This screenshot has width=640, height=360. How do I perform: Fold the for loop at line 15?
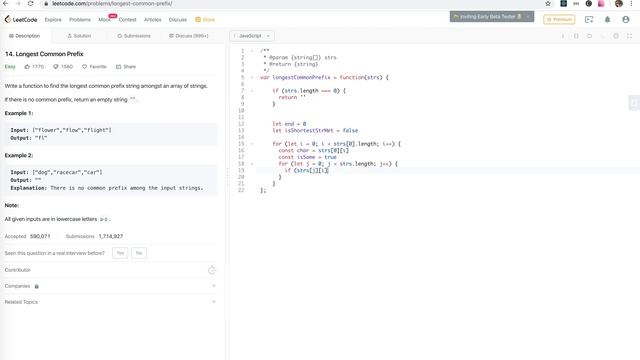(252, 144)
